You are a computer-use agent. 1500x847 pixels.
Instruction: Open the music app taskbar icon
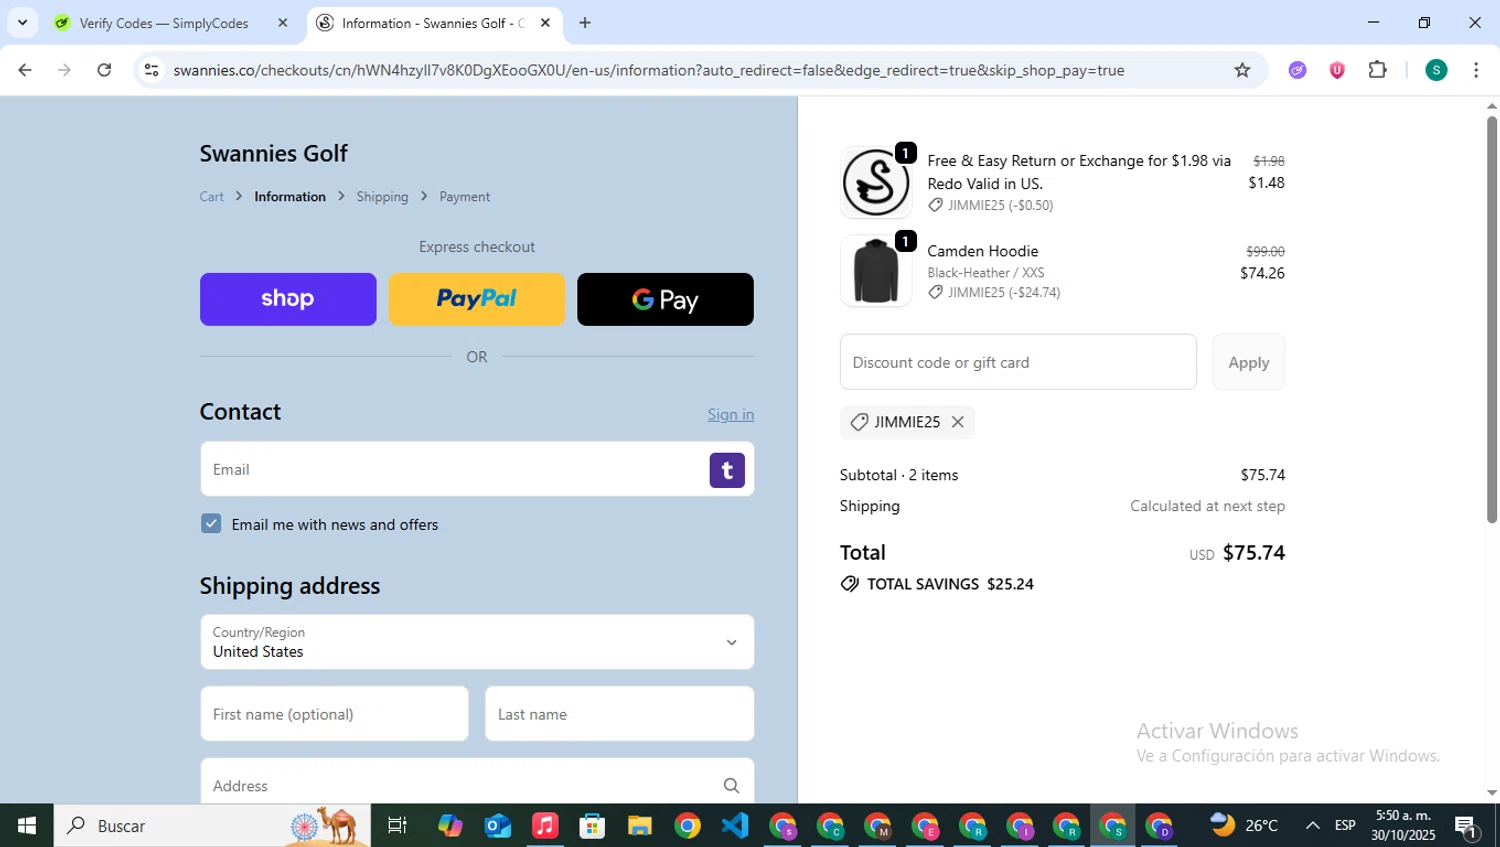point(545,825)
